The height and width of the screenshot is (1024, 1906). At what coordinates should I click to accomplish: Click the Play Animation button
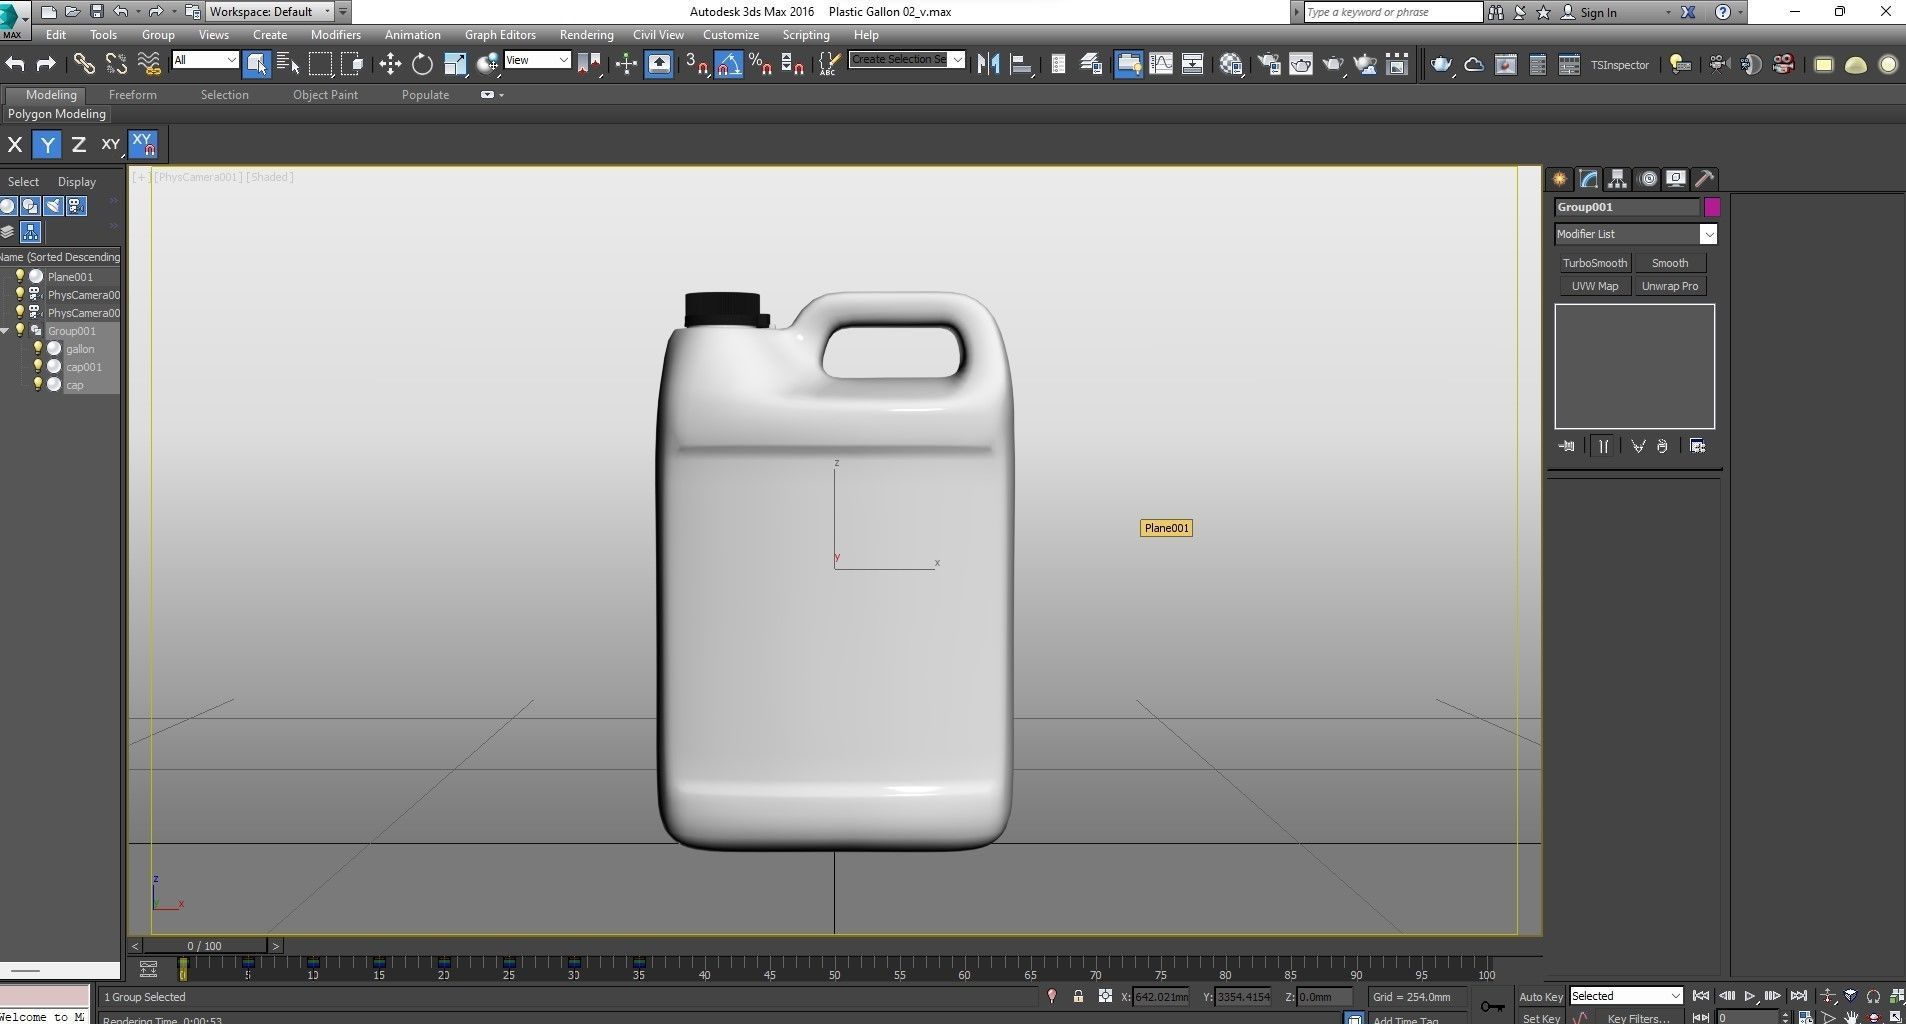1749,996
